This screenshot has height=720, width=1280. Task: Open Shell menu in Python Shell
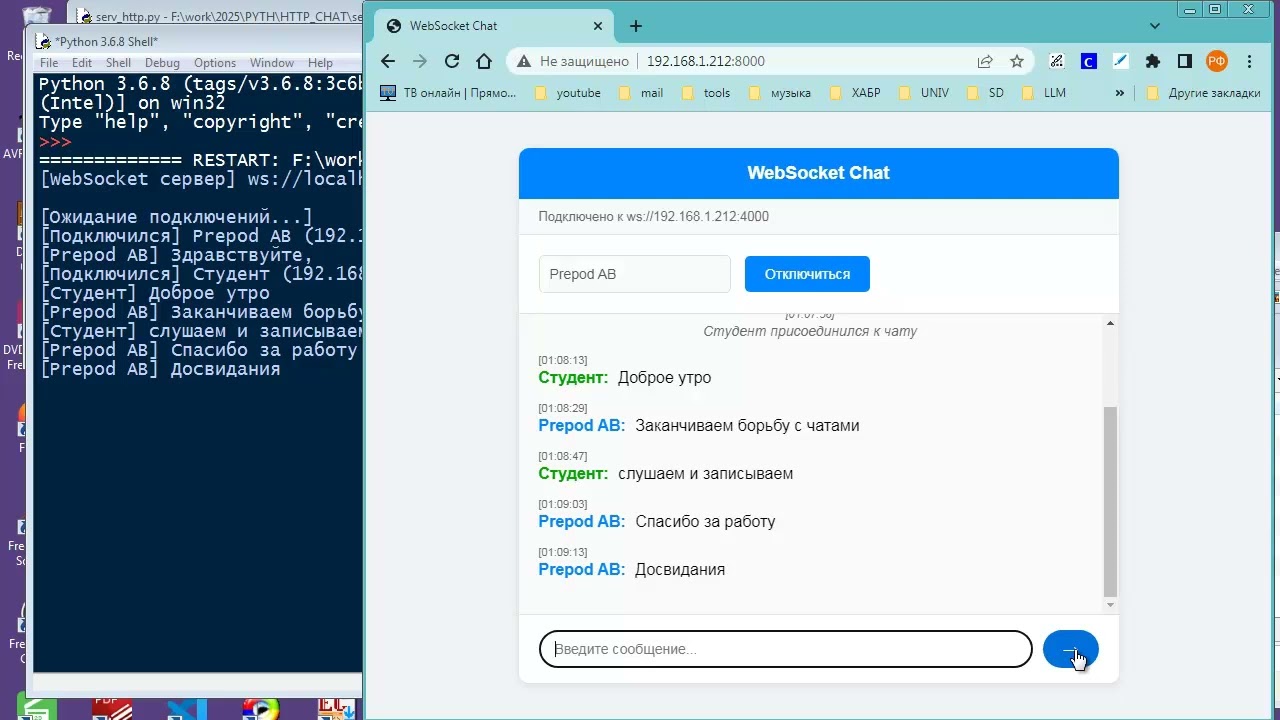pos(118,63)
